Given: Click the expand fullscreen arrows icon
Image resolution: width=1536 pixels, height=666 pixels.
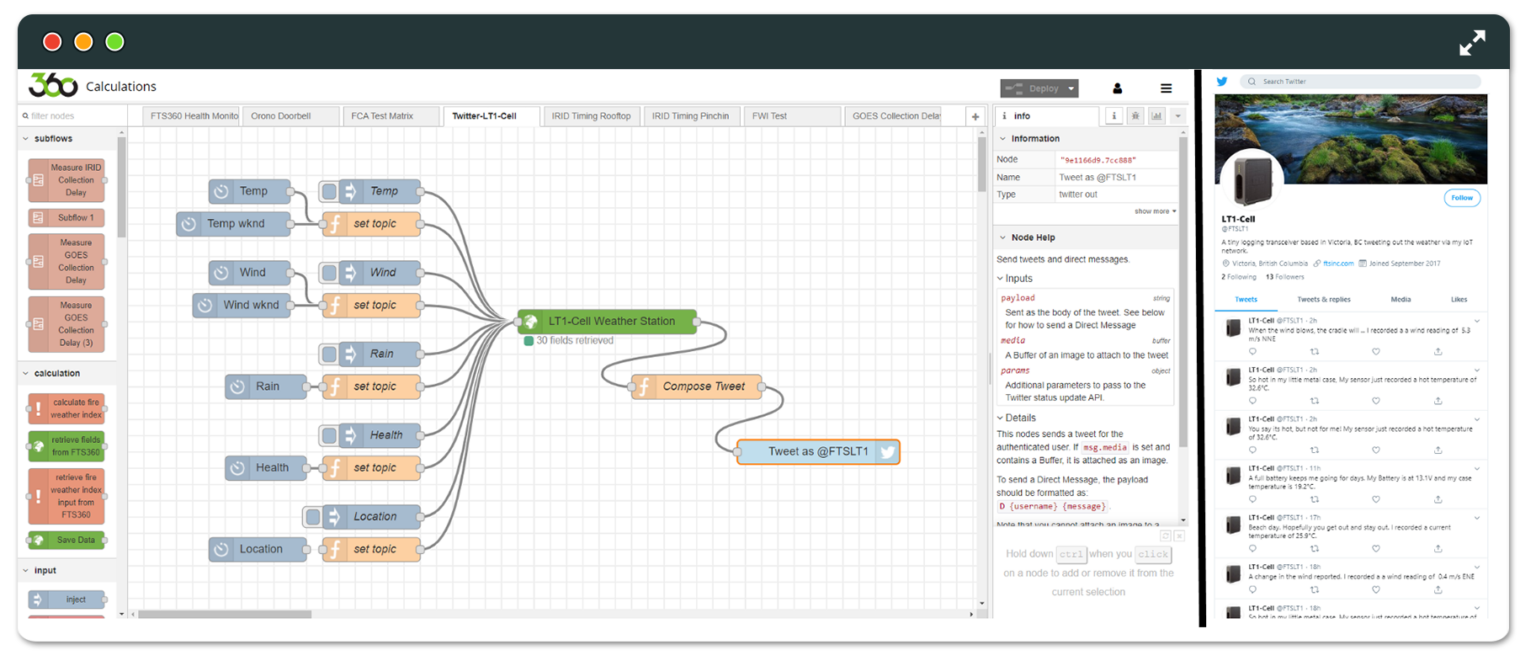Looking at the screenshot, I should 1472,42.
